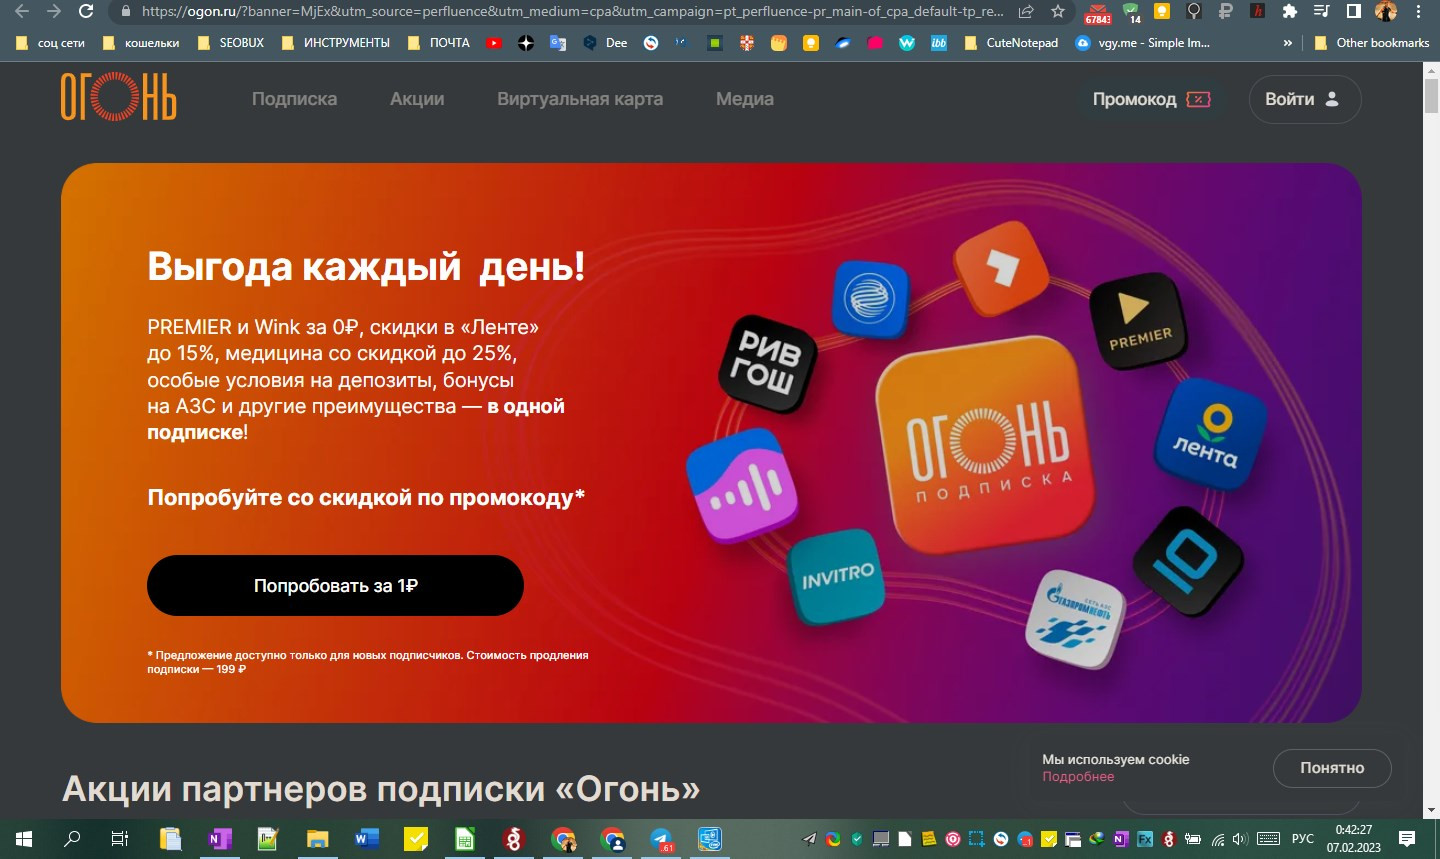Toggle the browser side panel icon

pyautogui.click(x=1353, y=11)
